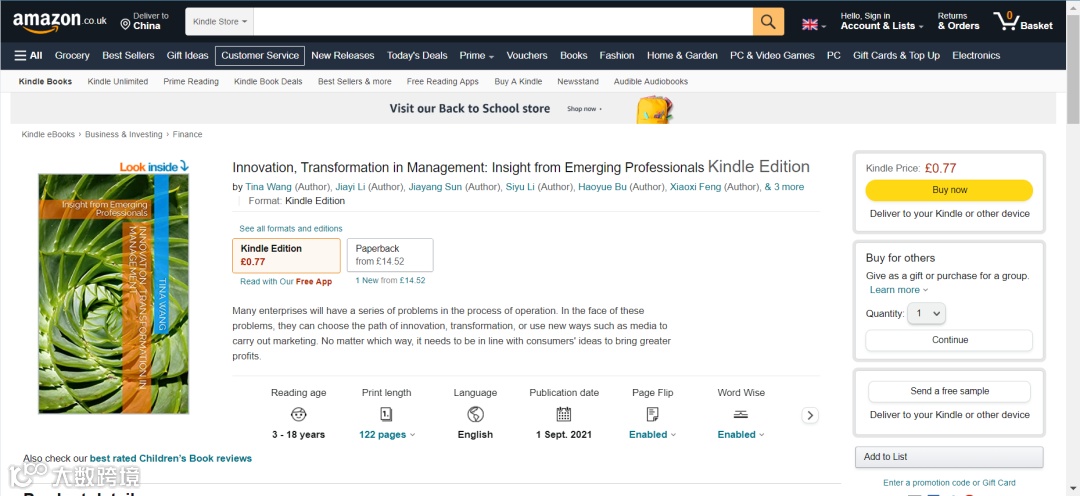1080x496 pixels.
Task: Click Send a free sample button
Action: pyautogui.click(x=949, y=391)
